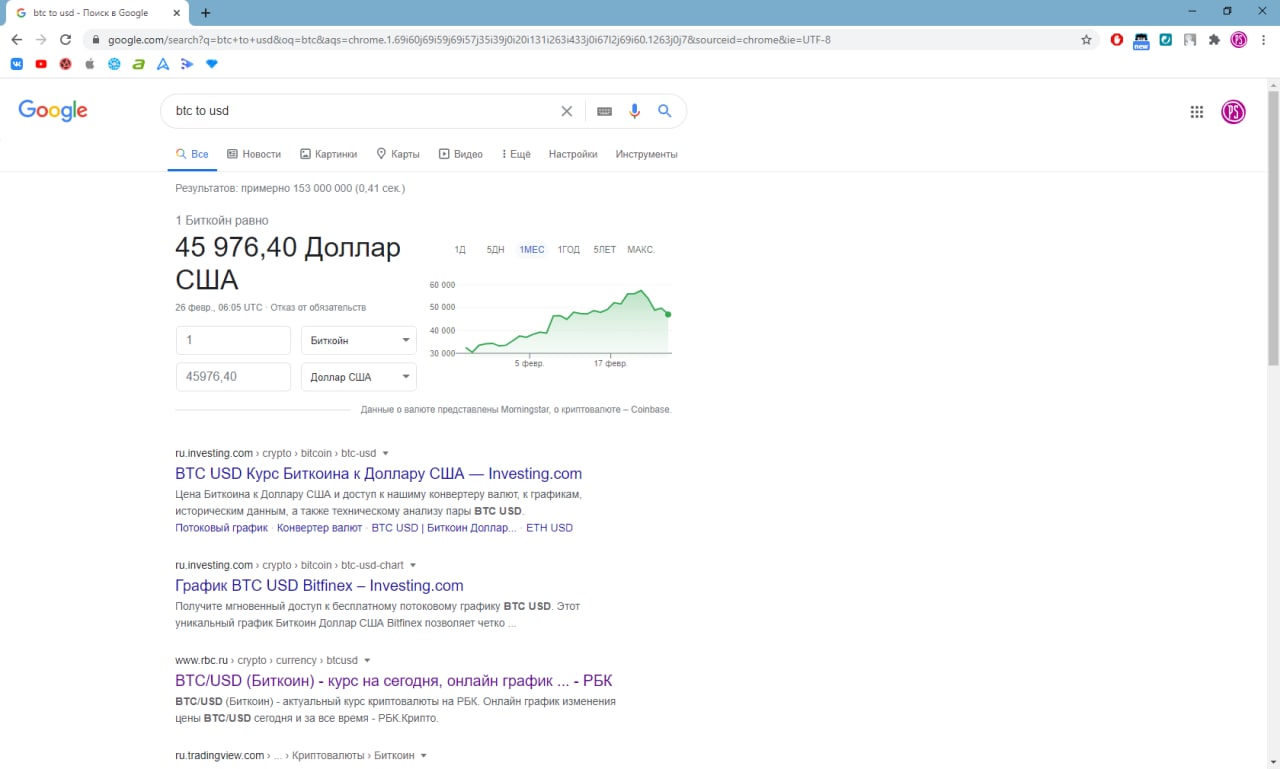Open the blue diamond bookmark icon

211,64
